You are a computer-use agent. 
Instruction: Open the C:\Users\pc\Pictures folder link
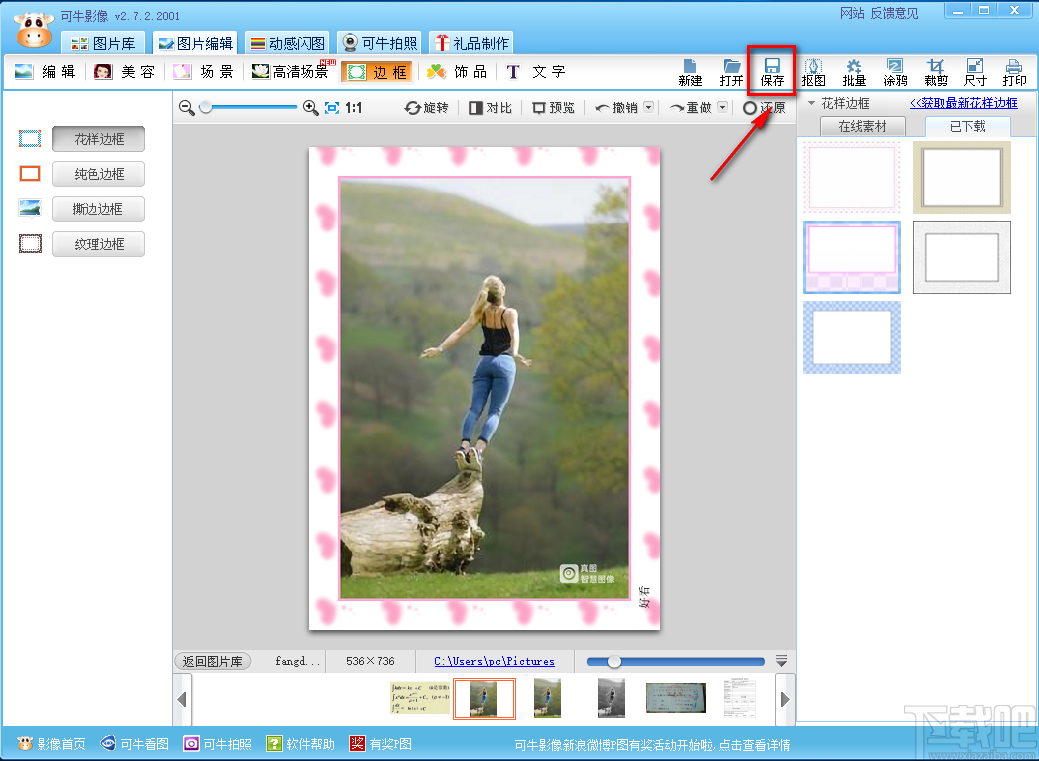click(x=494, y=662)
